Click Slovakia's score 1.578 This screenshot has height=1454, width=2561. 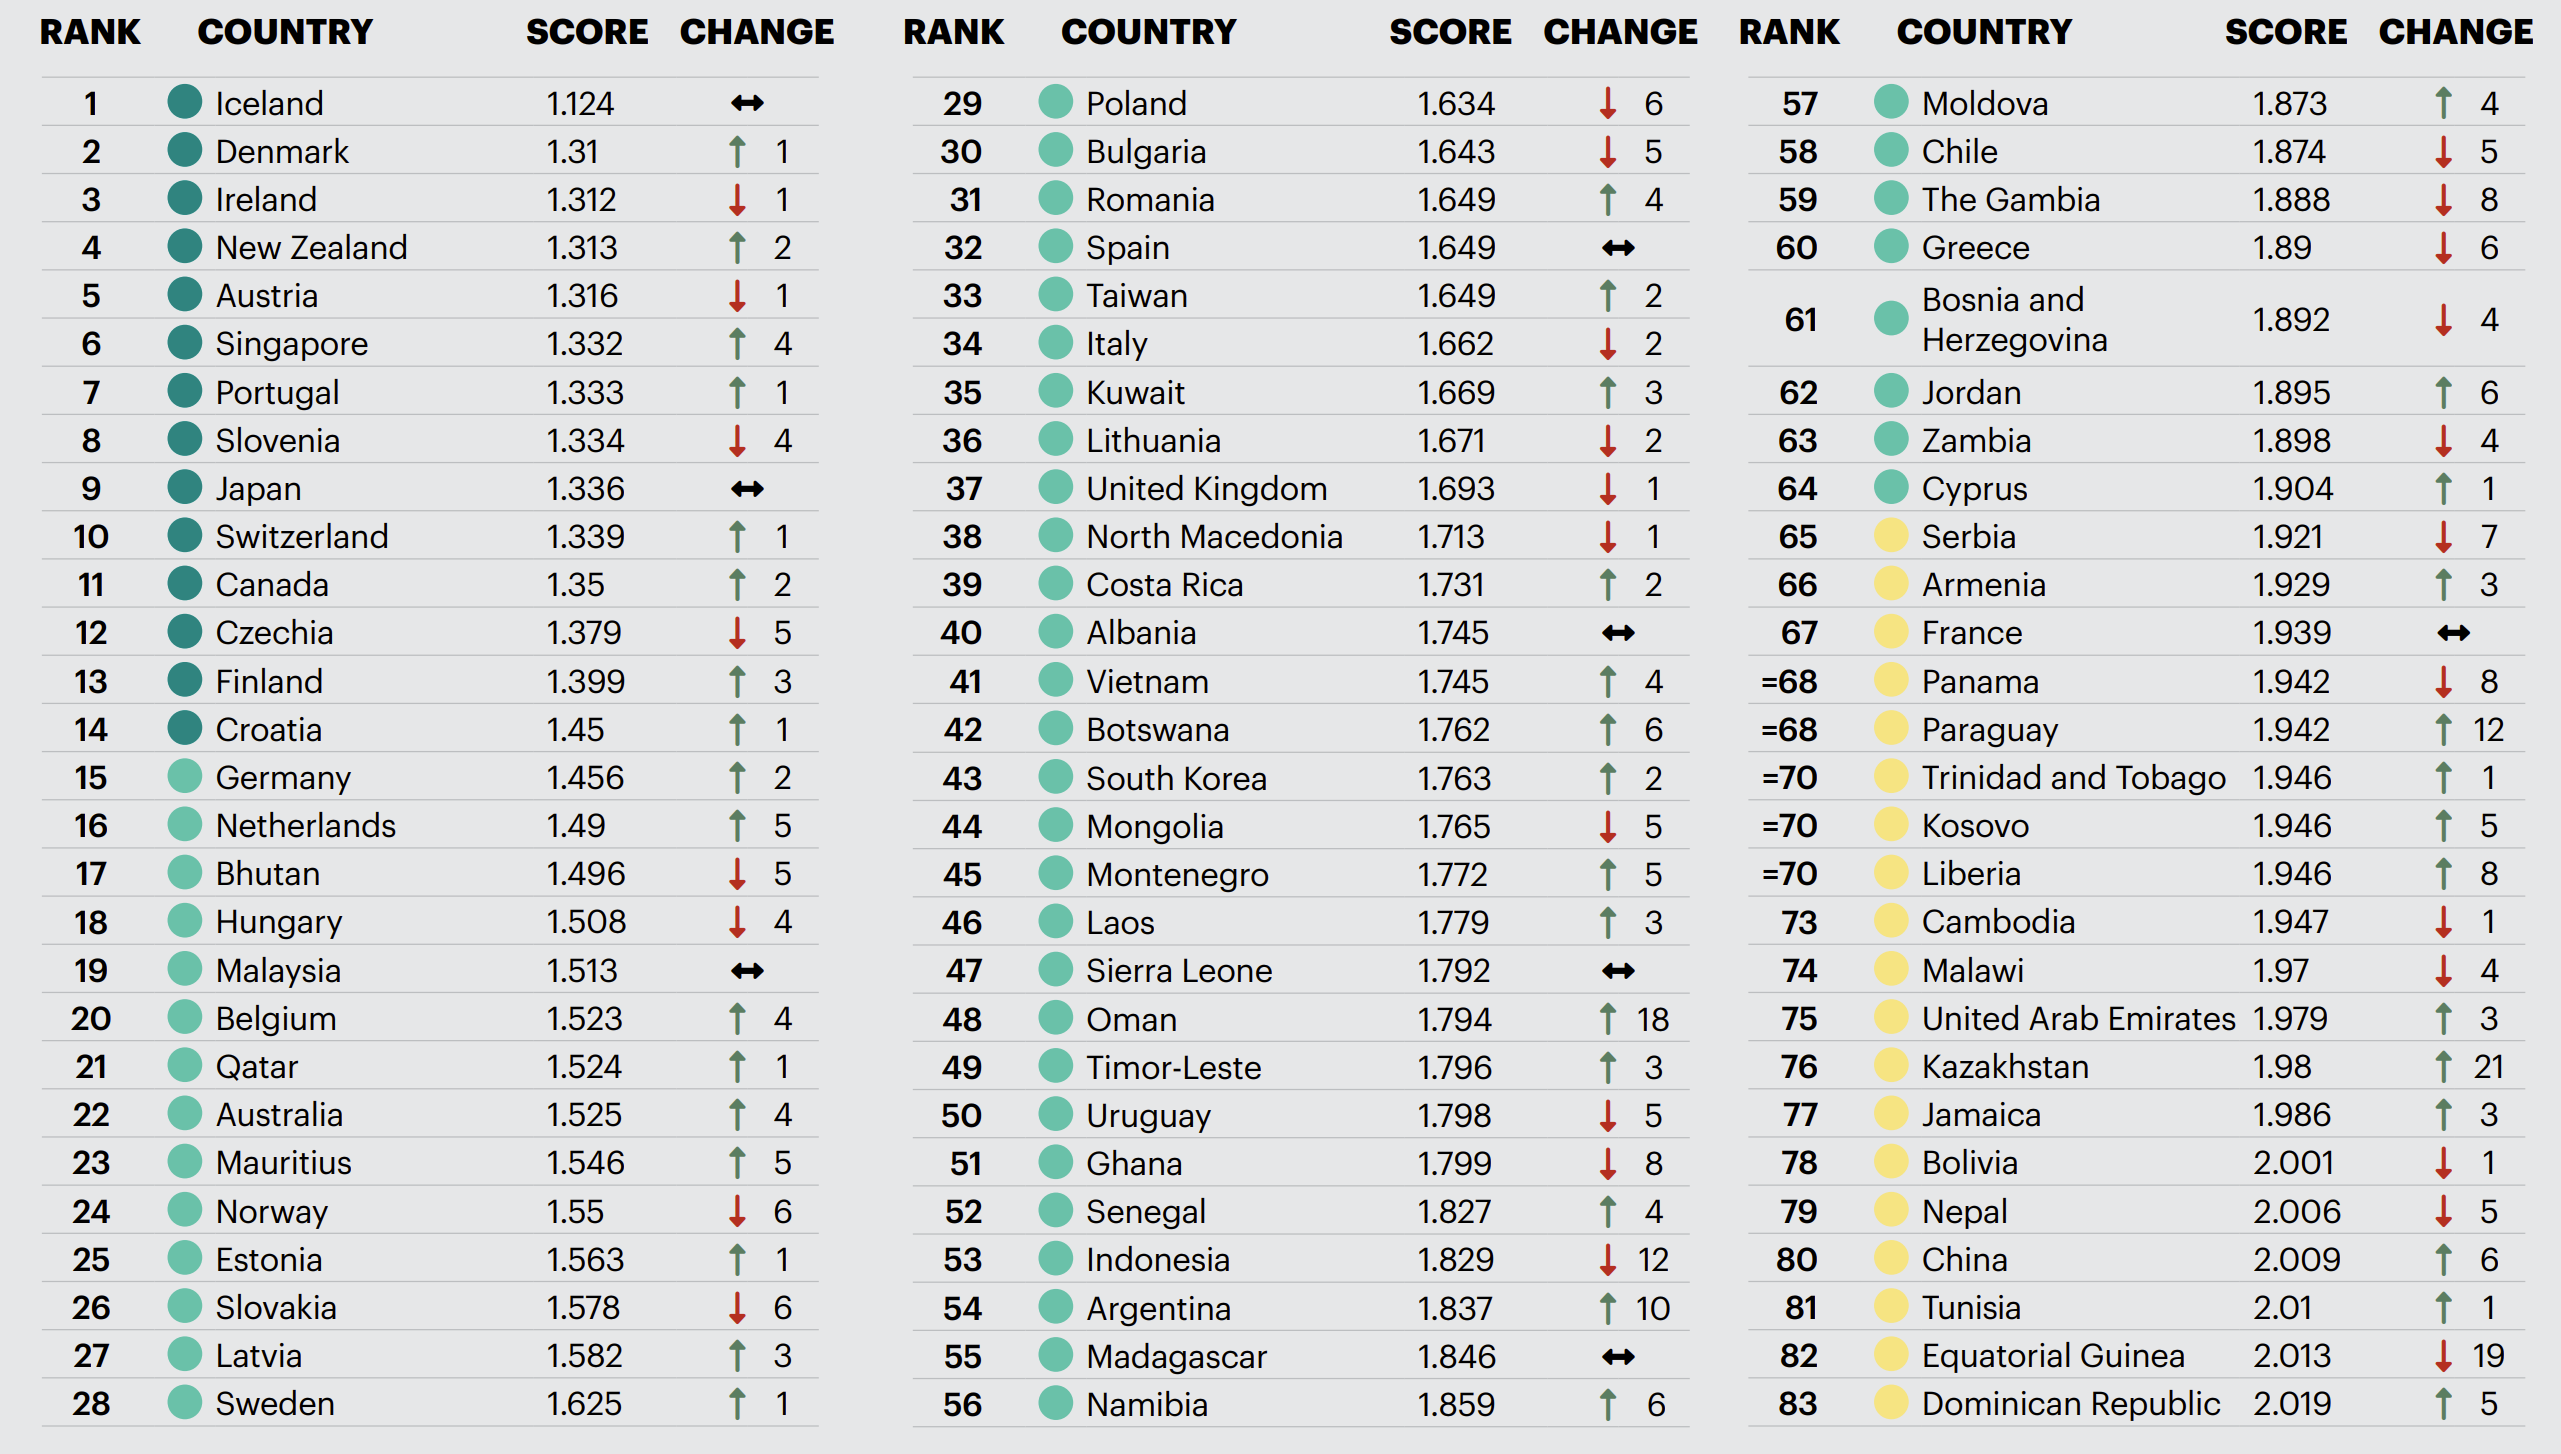pos(583,1308)
